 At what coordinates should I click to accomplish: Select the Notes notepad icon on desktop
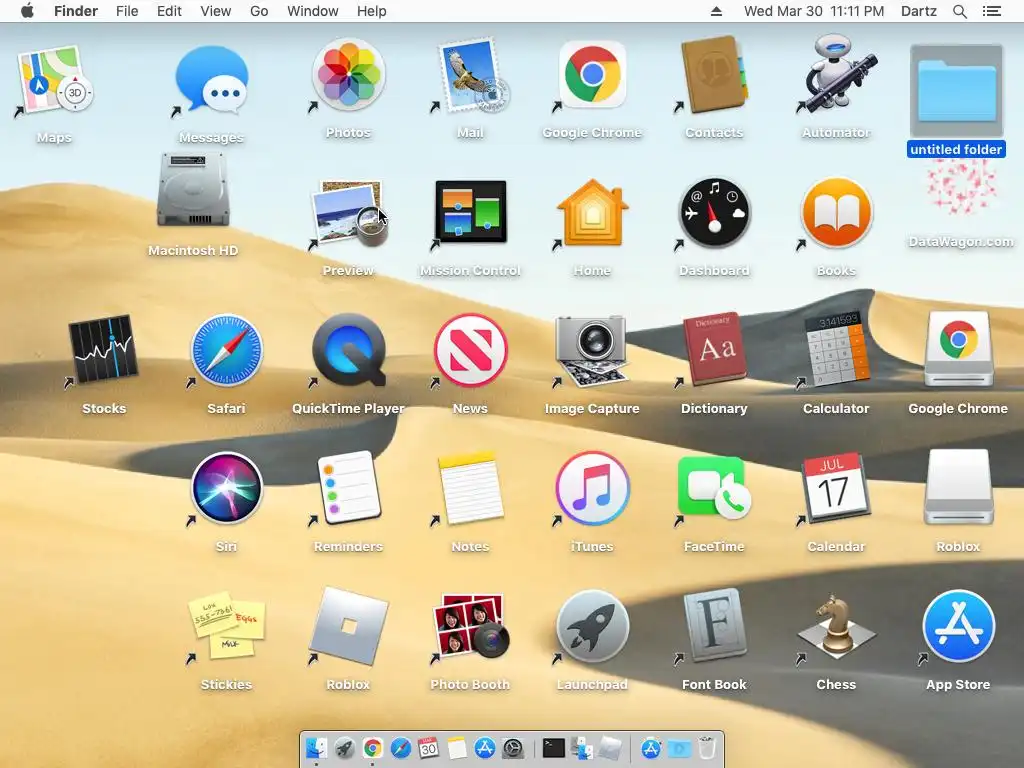click(x=470, y=488)
